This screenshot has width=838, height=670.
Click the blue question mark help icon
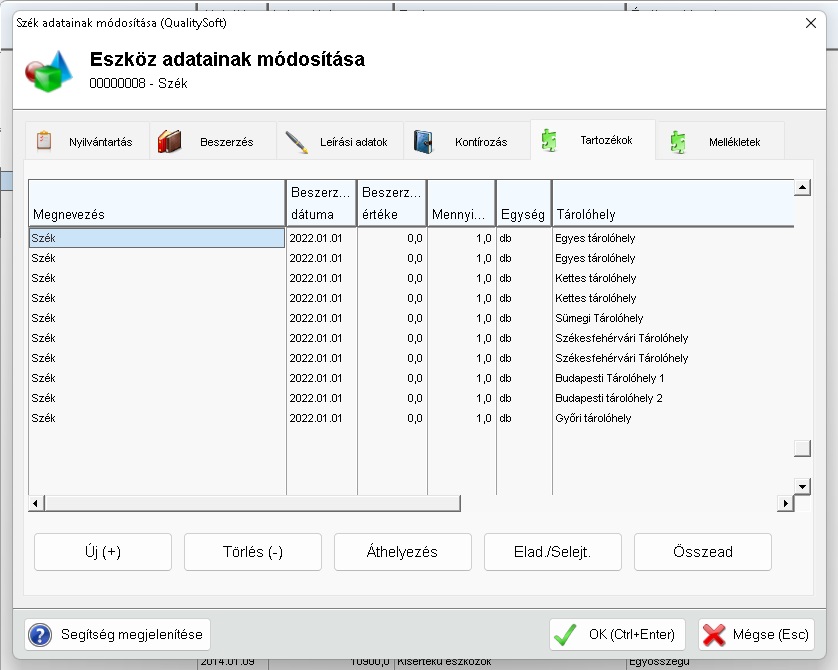[40, 634]
